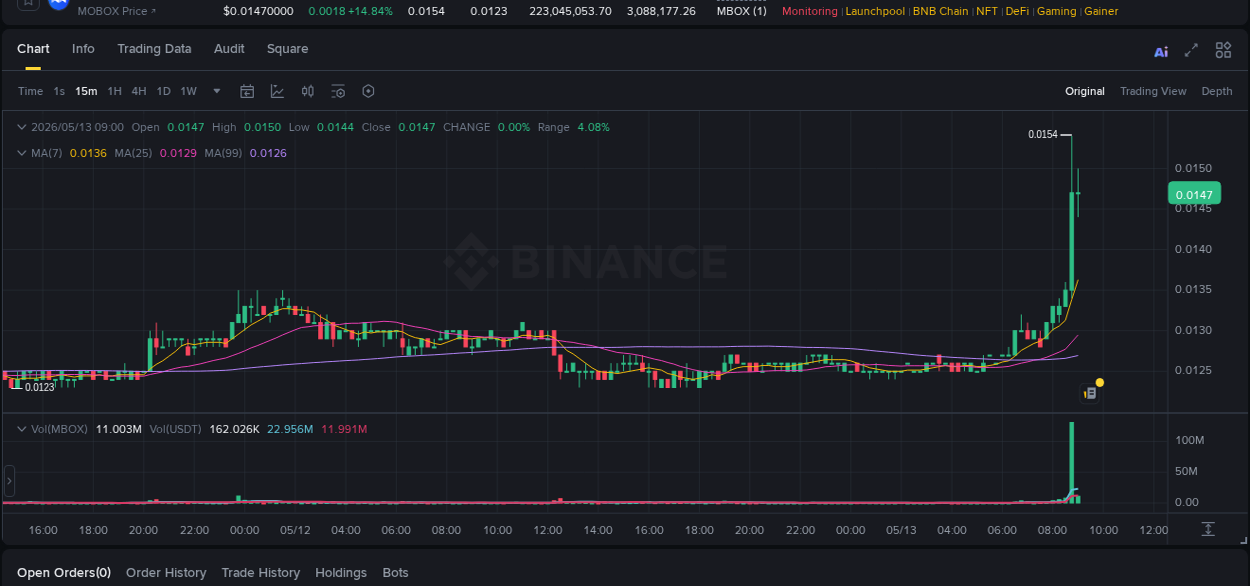The image size is (1250, 586).
Task: Select the 1s time interval
Action: tap(59, 91)
